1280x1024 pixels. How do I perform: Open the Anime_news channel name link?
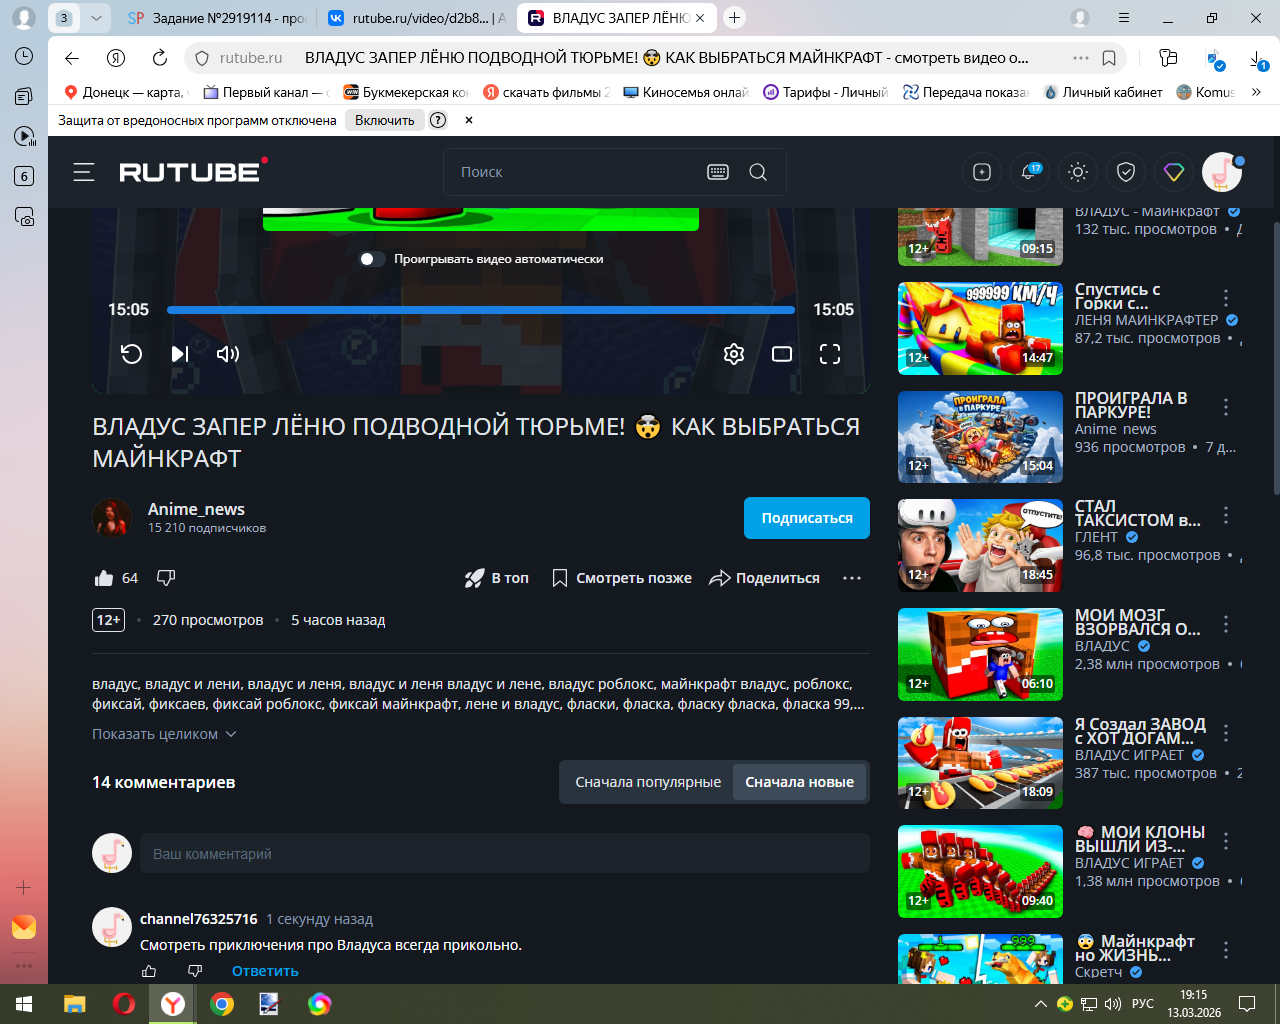point(196,509)
